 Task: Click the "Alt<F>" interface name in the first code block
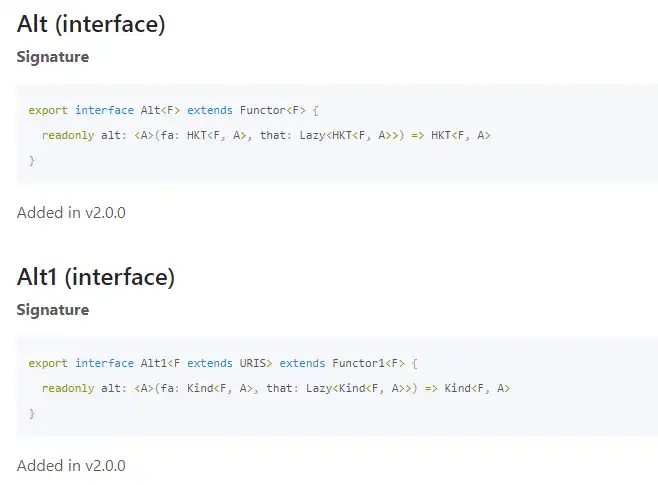tap(157, 110)
